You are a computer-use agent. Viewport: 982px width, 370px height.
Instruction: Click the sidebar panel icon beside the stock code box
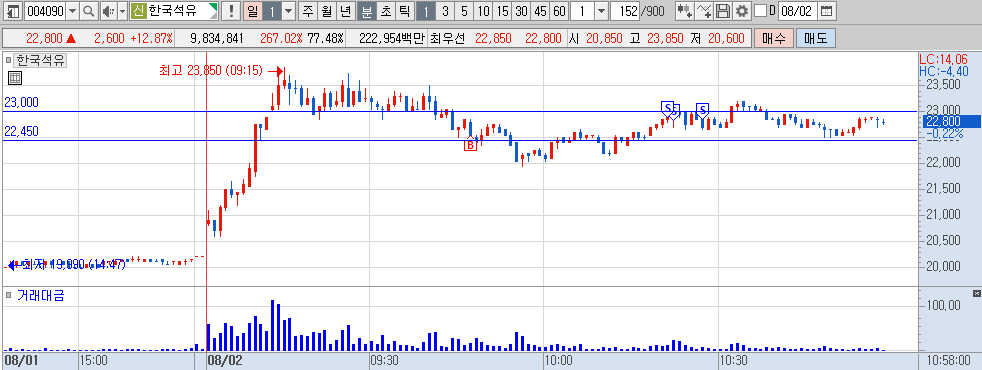12,11
